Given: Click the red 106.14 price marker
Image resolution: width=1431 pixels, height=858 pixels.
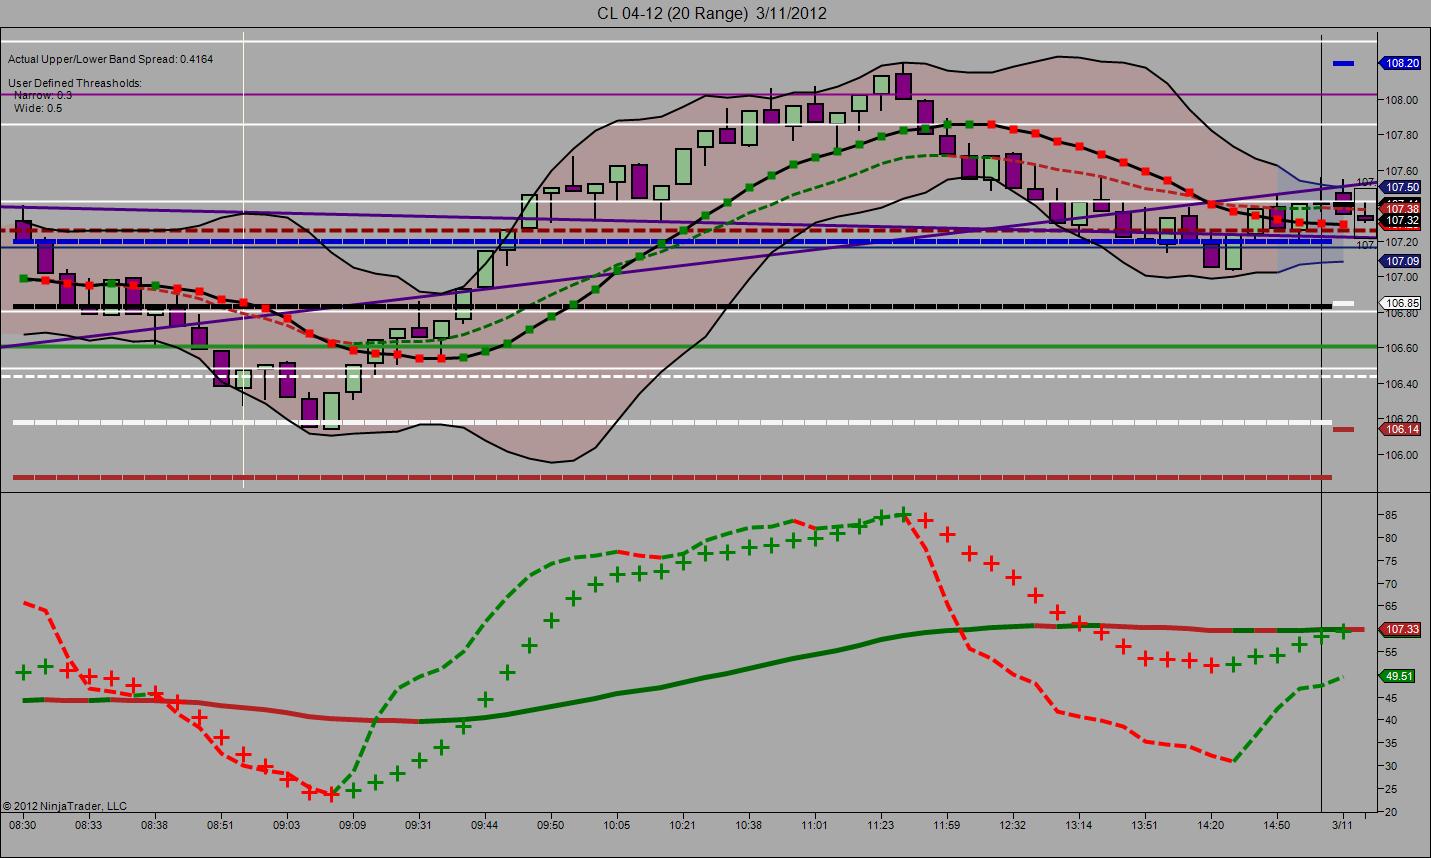Looking at the screenshot, I should point(1401,429).
